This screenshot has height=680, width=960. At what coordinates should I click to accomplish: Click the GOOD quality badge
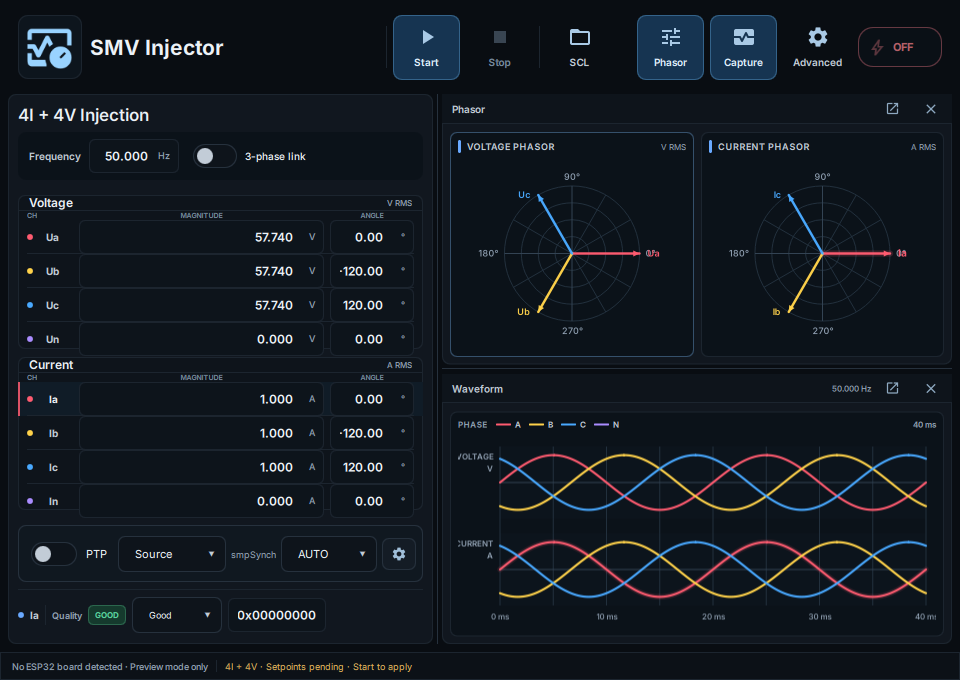[x=107, y=615]
